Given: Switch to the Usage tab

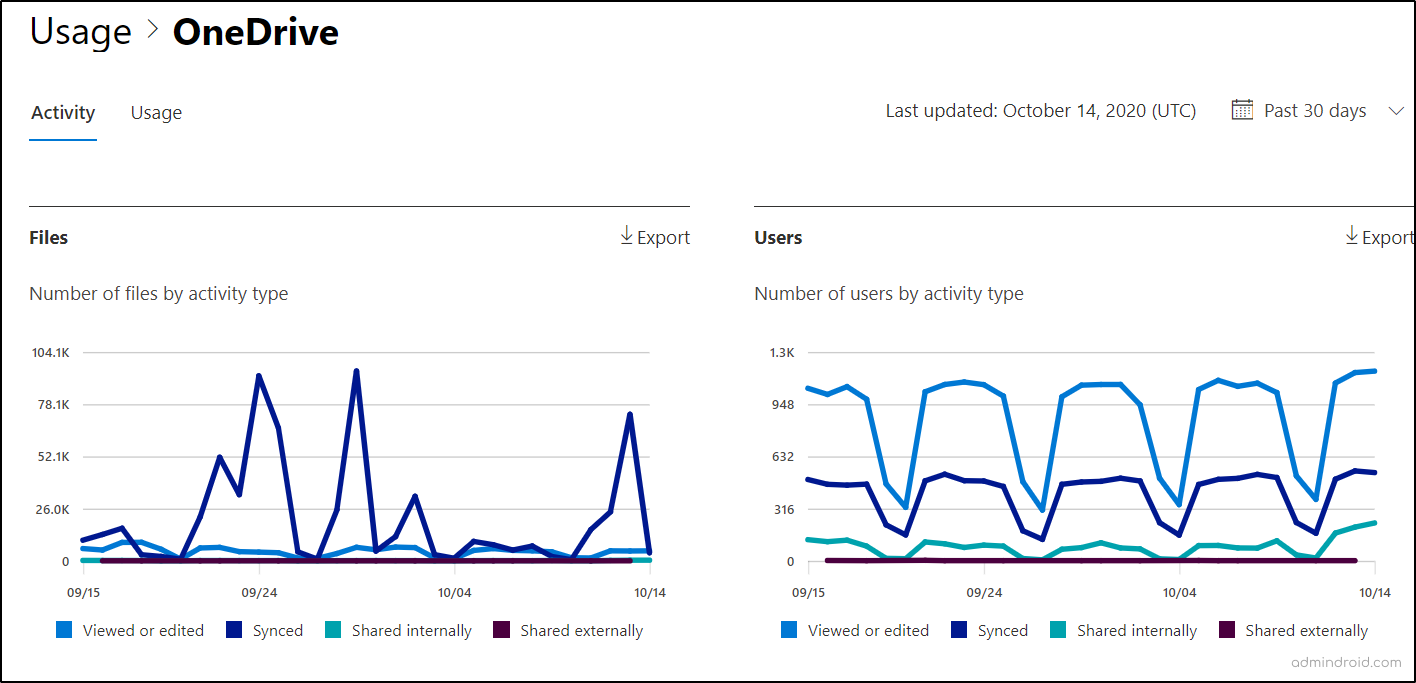Looking at the screenshot, I should pyautogui.click(x=156, y=112).
